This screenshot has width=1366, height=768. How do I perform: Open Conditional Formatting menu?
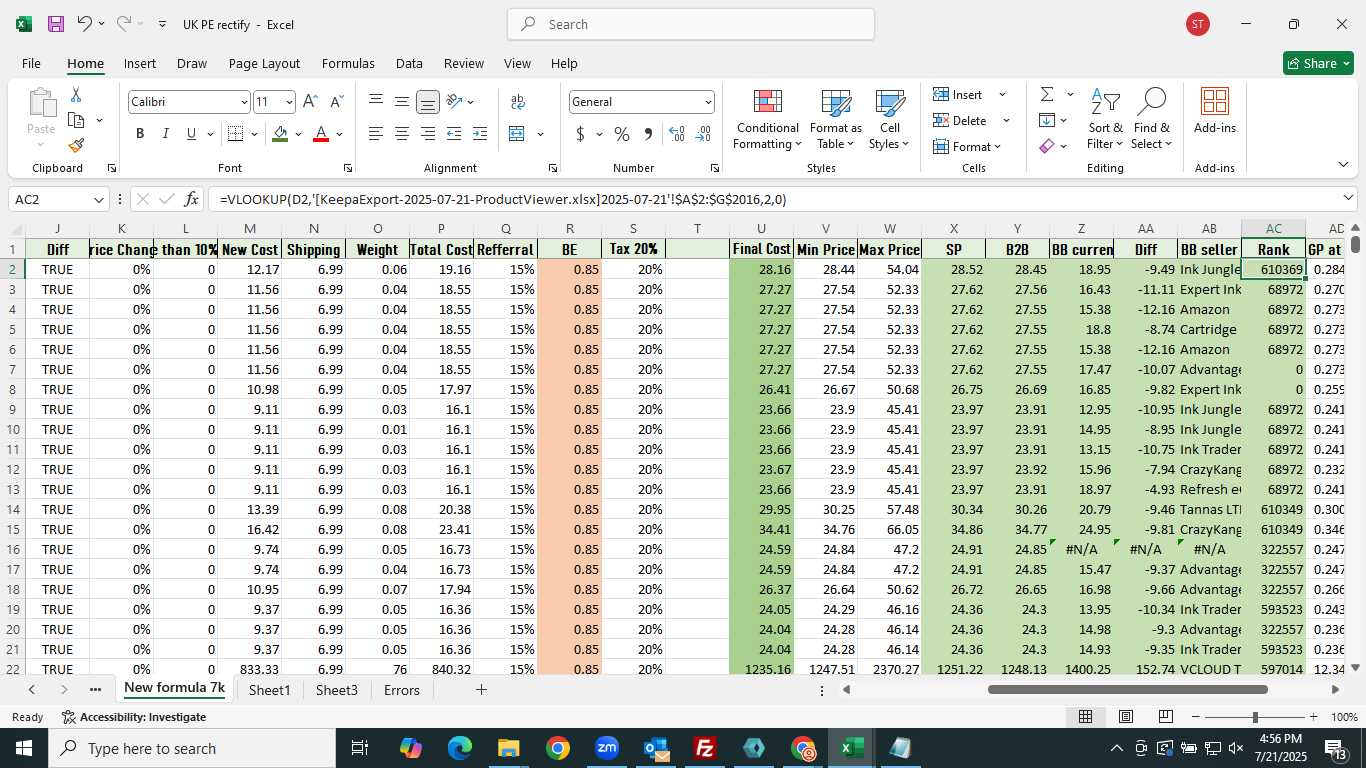click(x=767, y=120)
